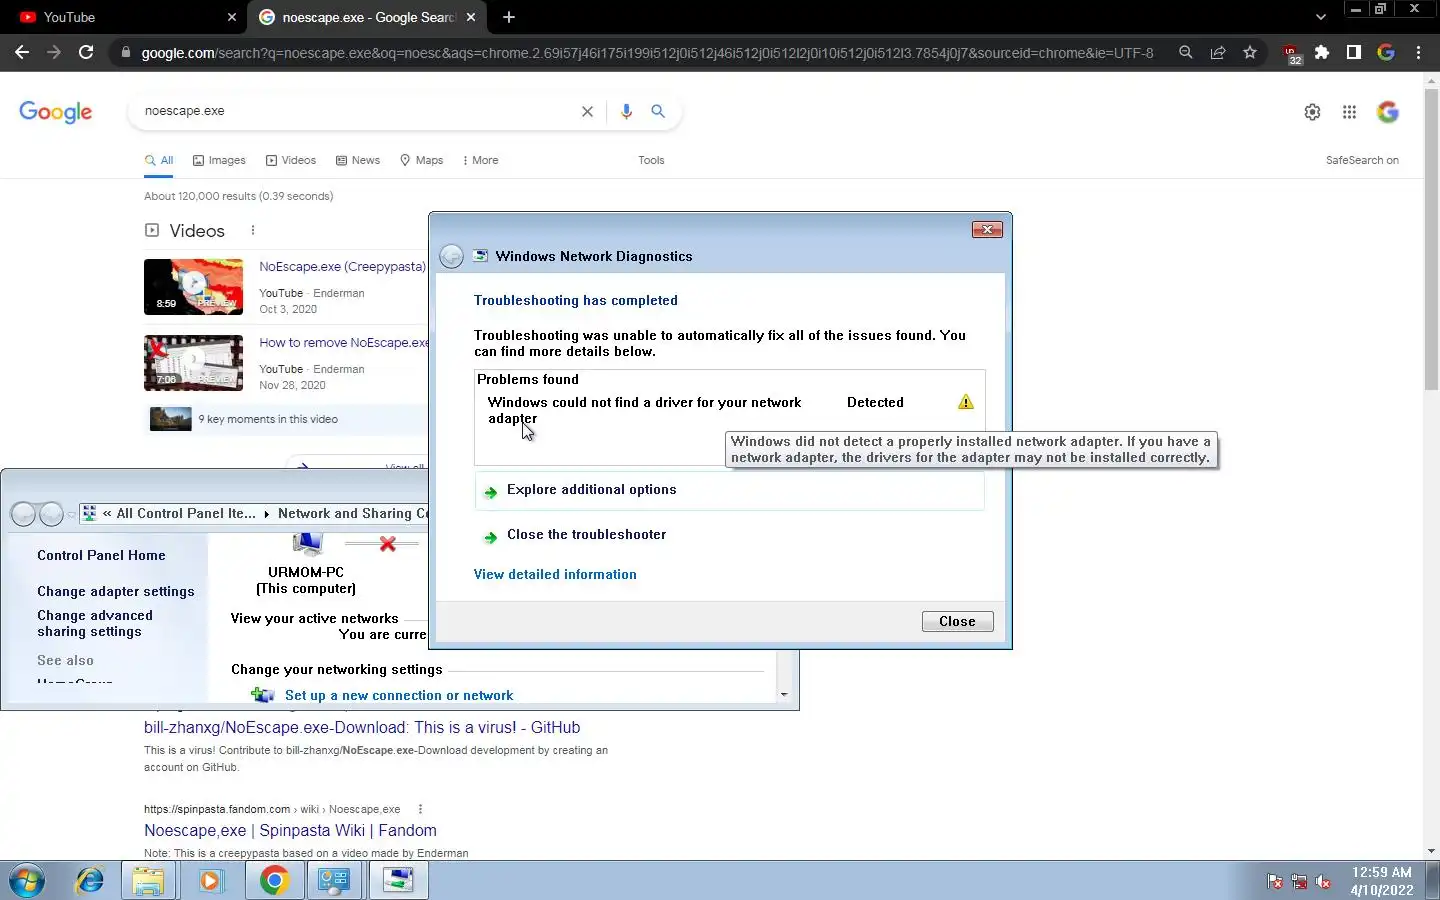Share this page from the address bar
The width and height of the screenshot is (1440, 900).
click(x=1218, y=52)
